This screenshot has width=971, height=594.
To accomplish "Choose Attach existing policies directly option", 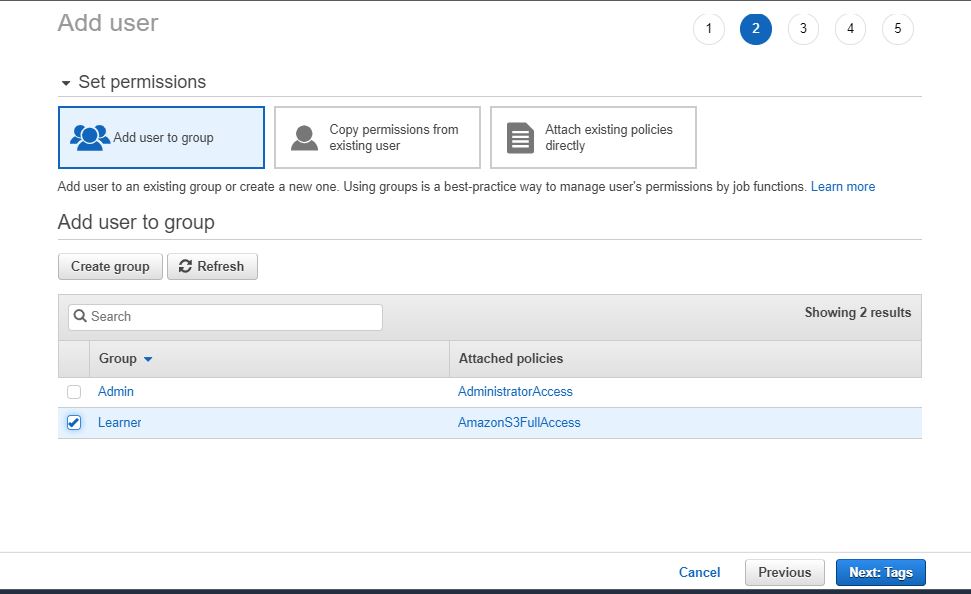I will [x=593, y=137].
